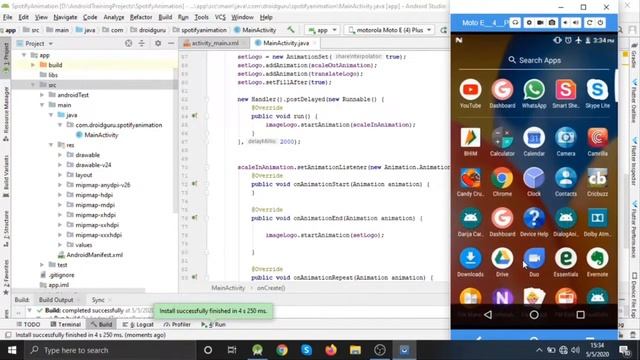Open the Build menu
The width and height of the screenshot is (640, 360).
pyautogui.click(x=165, y=17)
